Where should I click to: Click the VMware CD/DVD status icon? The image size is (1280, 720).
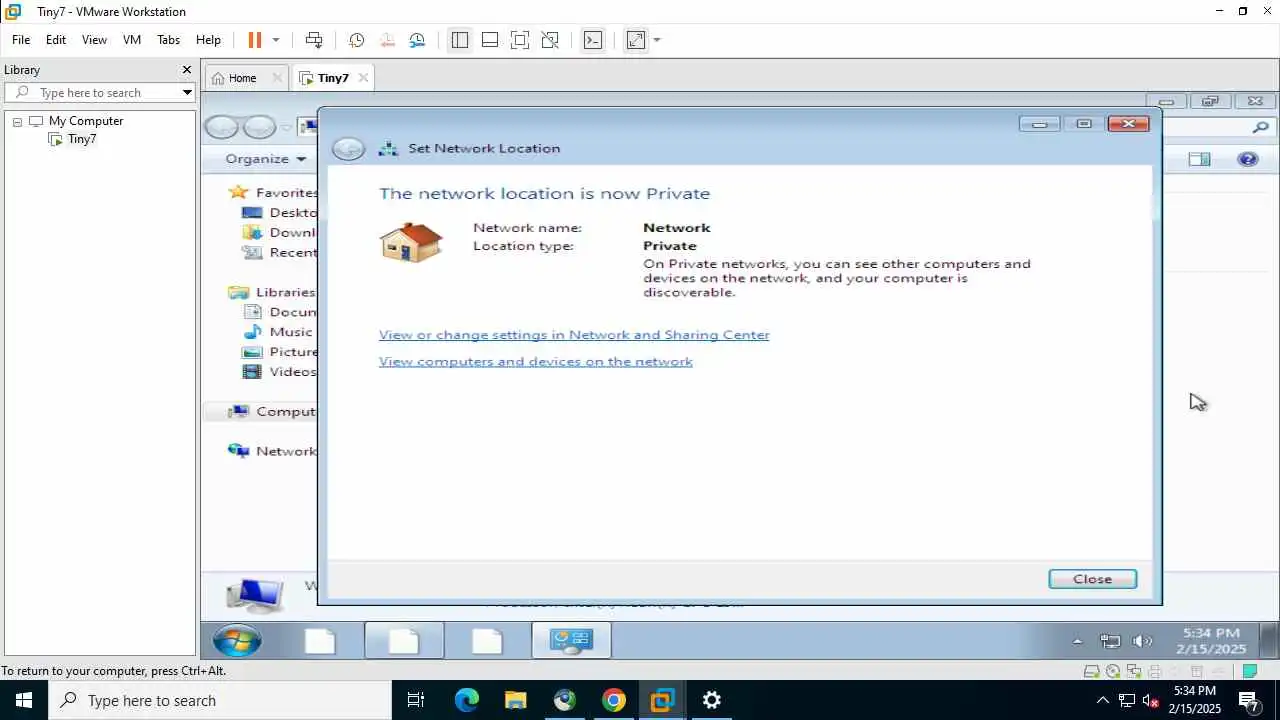1113,671
